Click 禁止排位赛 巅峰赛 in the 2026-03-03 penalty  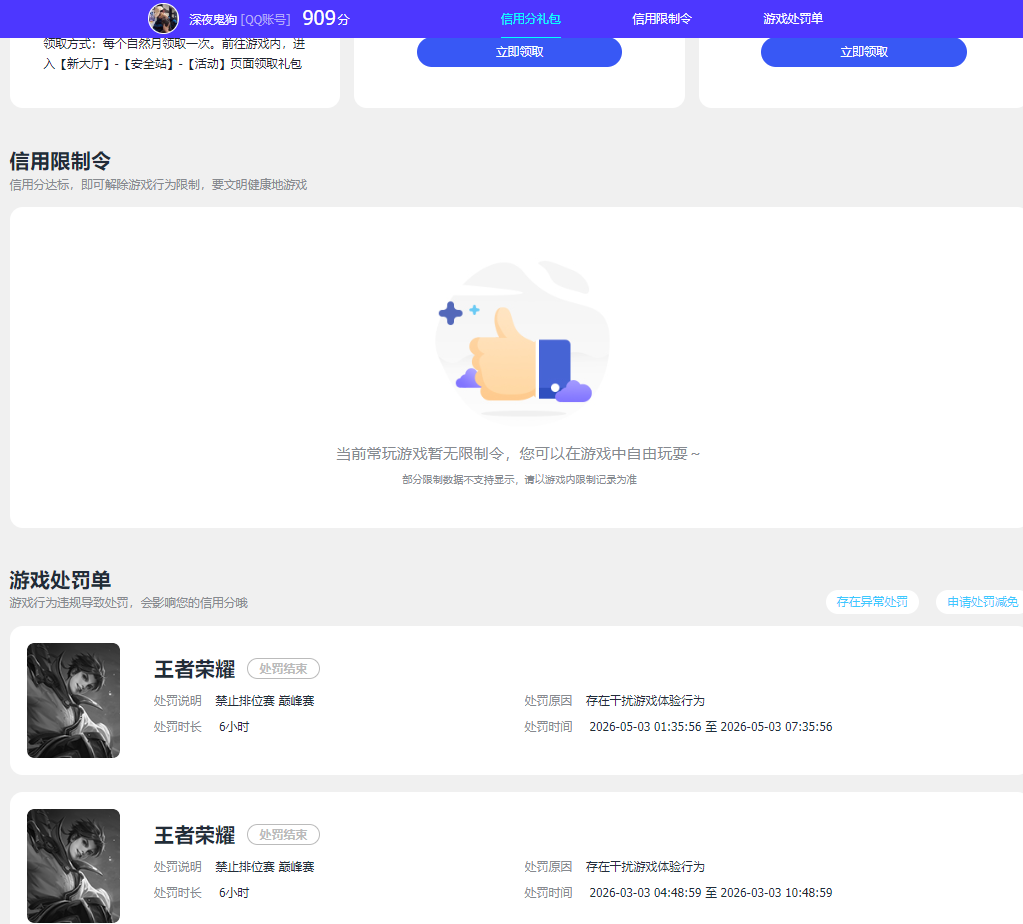[265, 867]
